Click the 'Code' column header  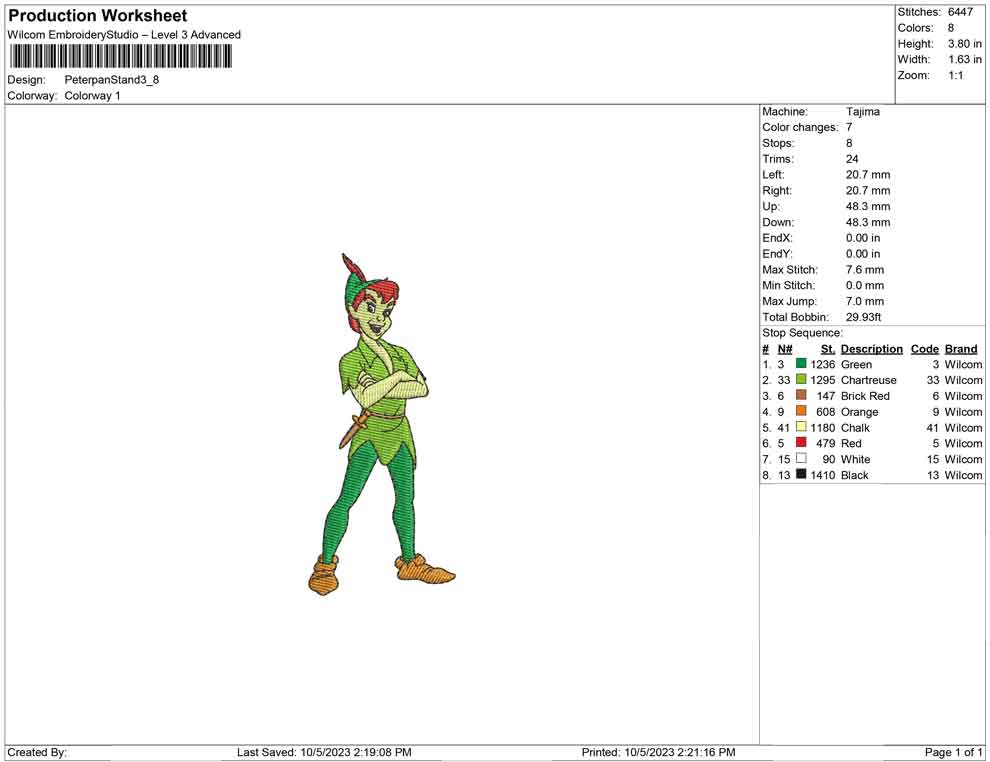coord(924,348)
